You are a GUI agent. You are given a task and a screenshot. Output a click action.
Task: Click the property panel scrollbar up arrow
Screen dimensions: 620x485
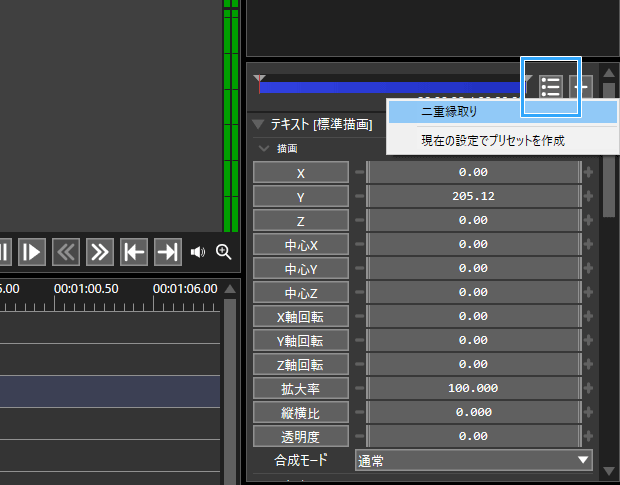pos(609,73)
